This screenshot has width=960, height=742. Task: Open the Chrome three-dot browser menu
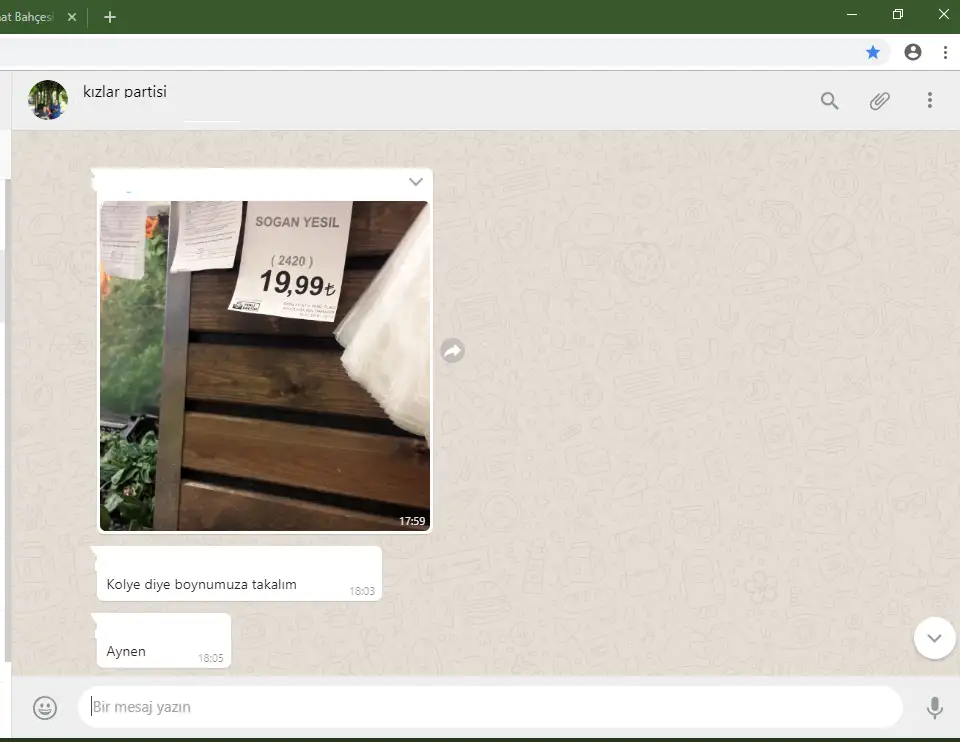click(945, 52)
